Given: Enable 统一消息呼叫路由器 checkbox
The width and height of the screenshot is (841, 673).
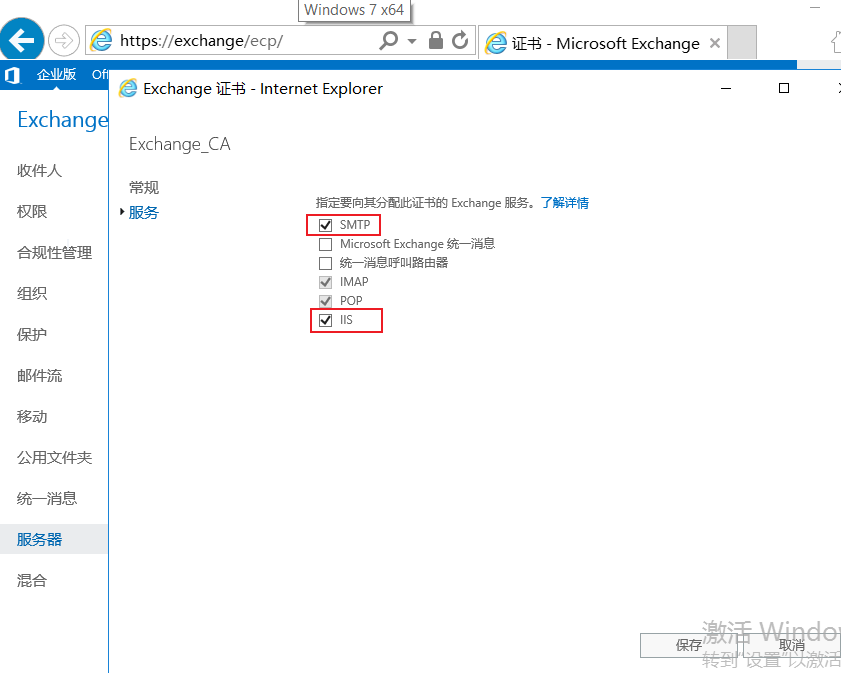Looking at the screenshot, I should coord(325,263).
